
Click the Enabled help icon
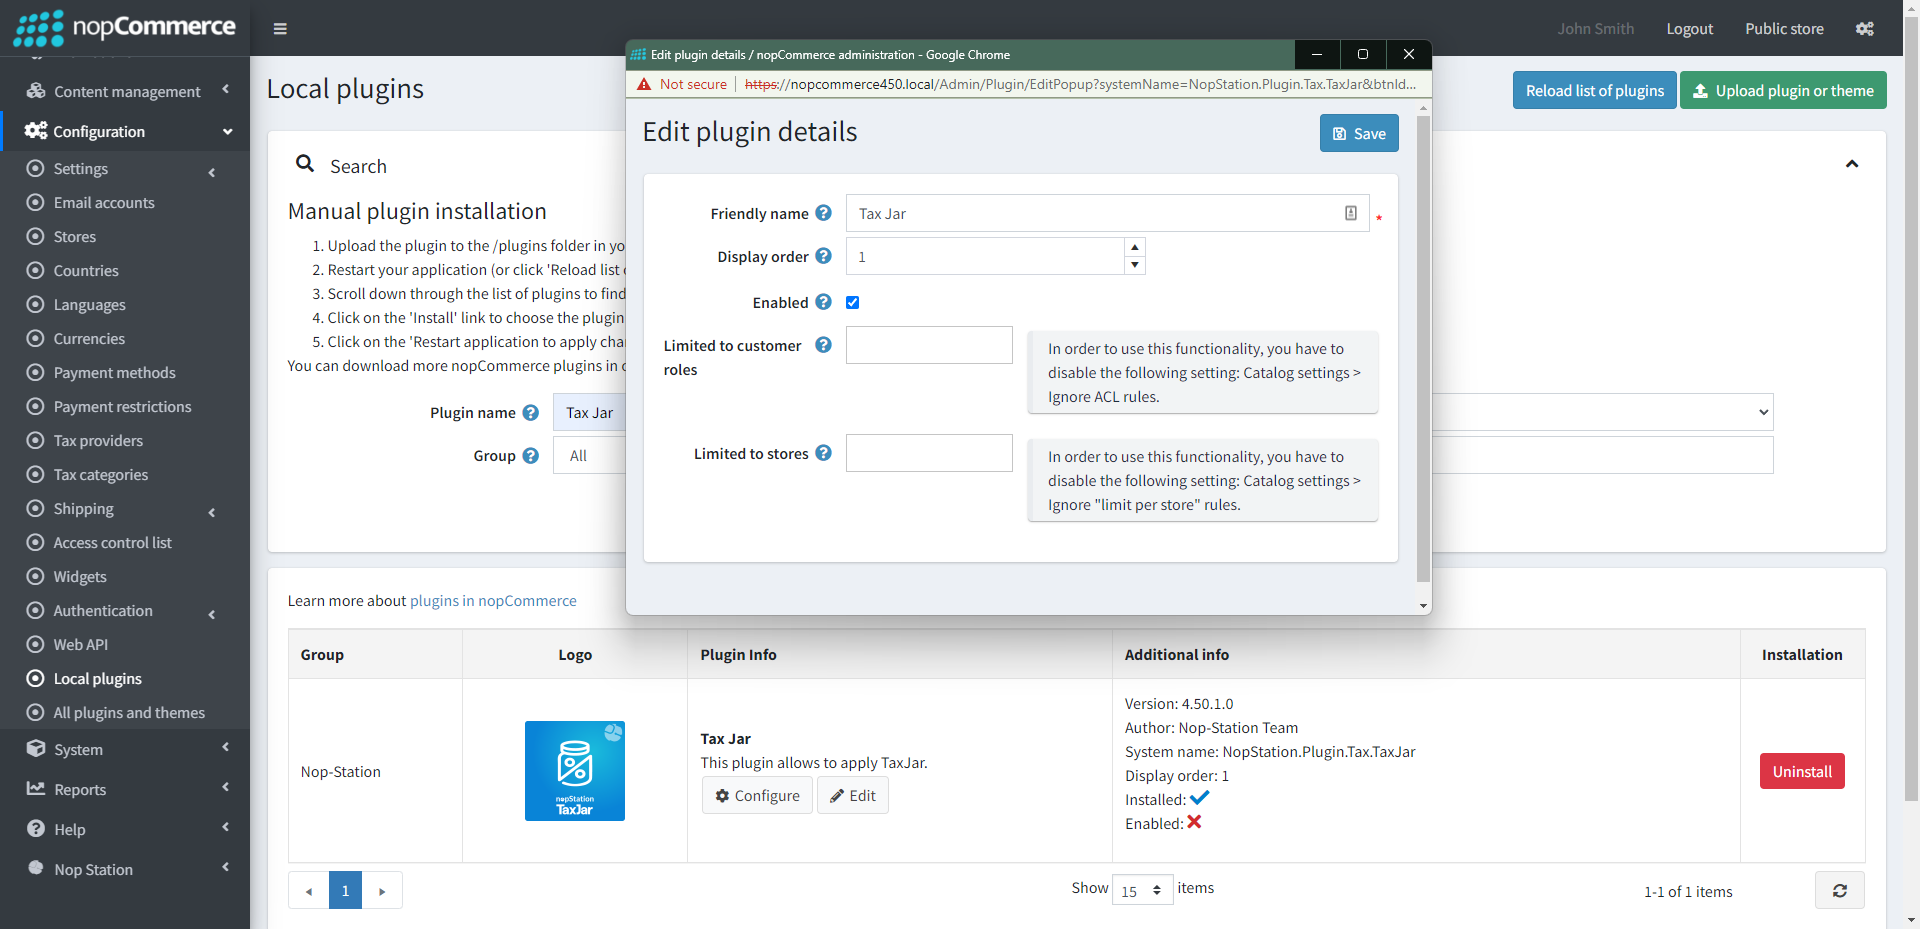tap(823, 302)
